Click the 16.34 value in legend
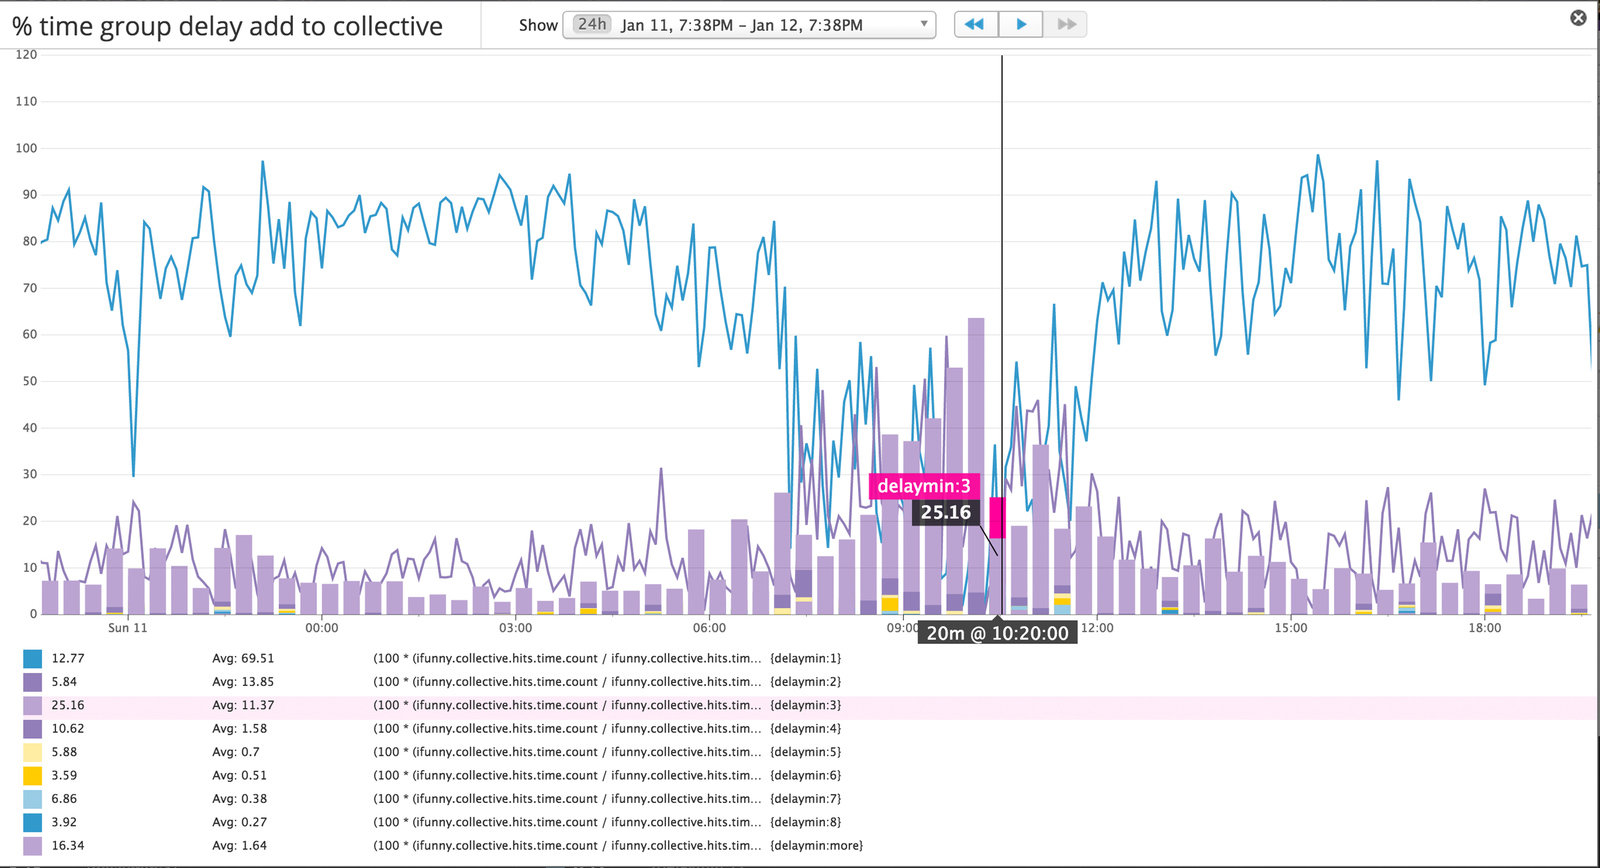 click(x=68, y=846)
